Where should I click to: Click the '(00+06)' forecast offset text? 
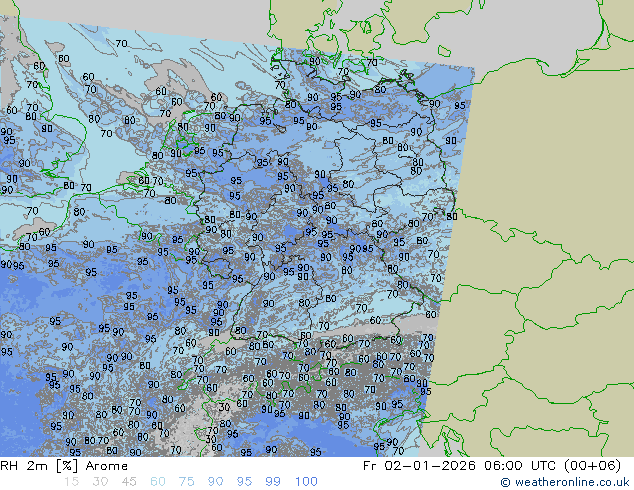[x=593, y=466]
